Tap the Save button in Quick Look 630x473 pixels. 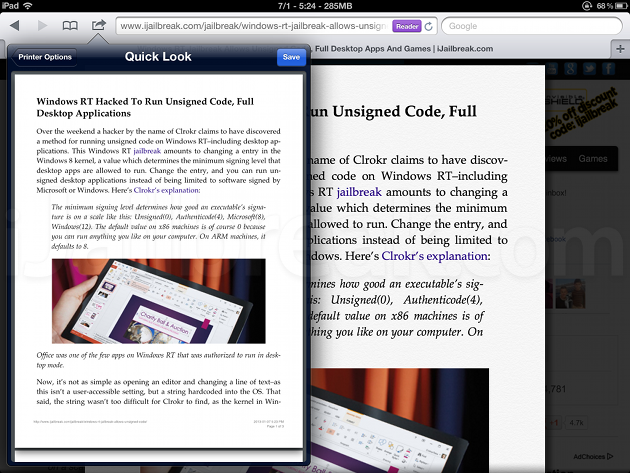(291, 57)
